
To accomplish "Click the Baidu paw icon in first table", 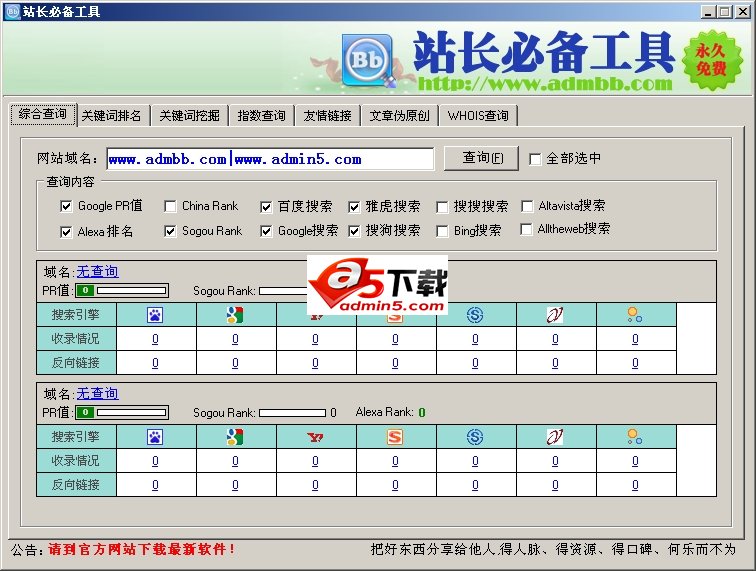I will pos(155,315).
